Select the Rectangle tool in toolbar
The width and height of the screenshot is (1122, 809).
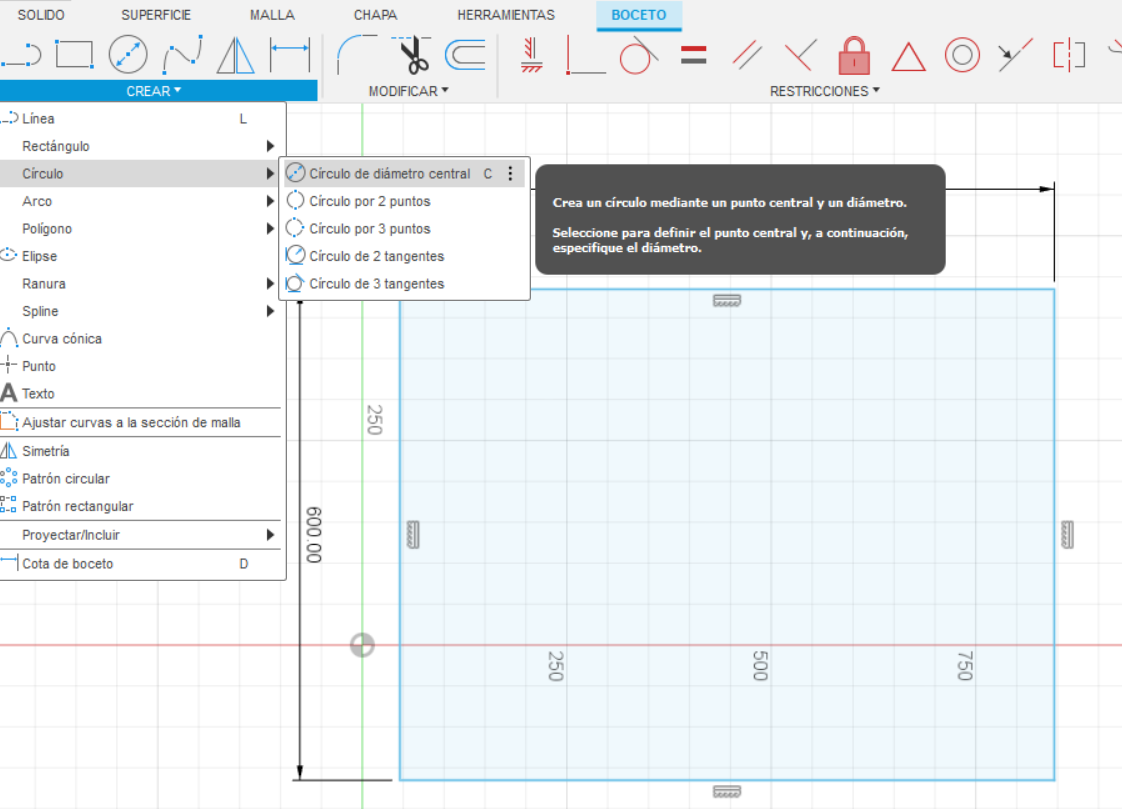pos(74,55)
